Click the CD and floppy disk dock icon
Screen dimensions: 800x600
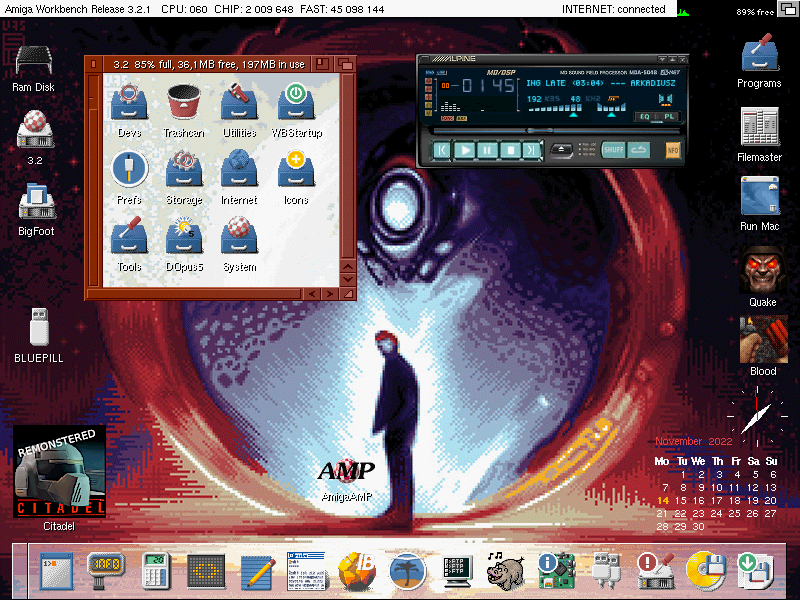(x=706, y=572)
